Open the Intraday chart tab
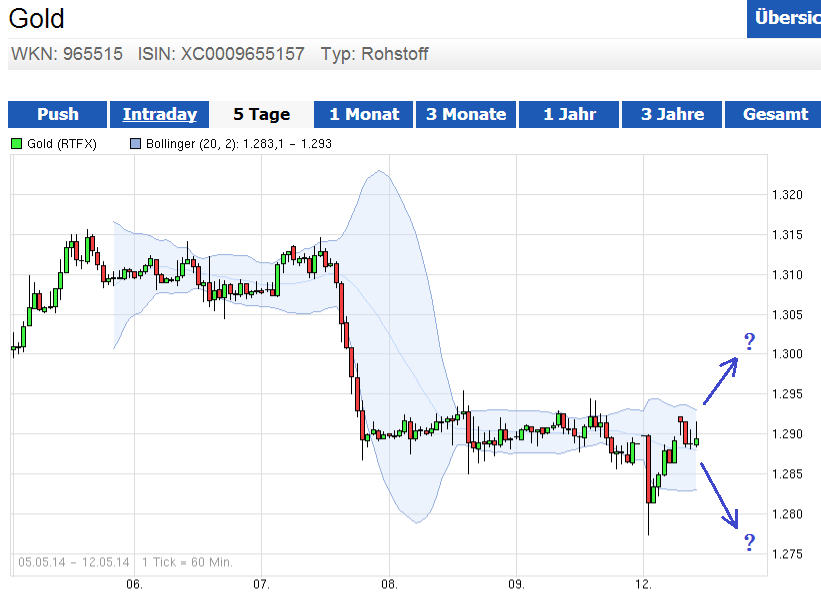The image size is (821, 594). (x=160, y=114)
